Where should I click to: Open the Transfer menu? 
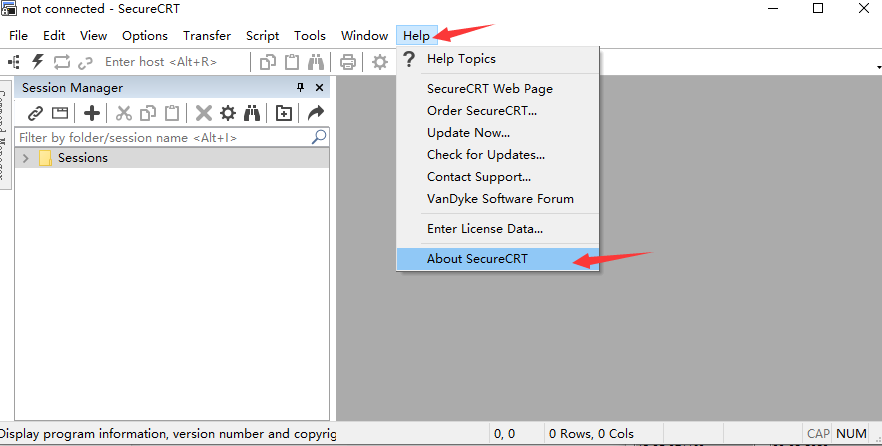(206, 36)
